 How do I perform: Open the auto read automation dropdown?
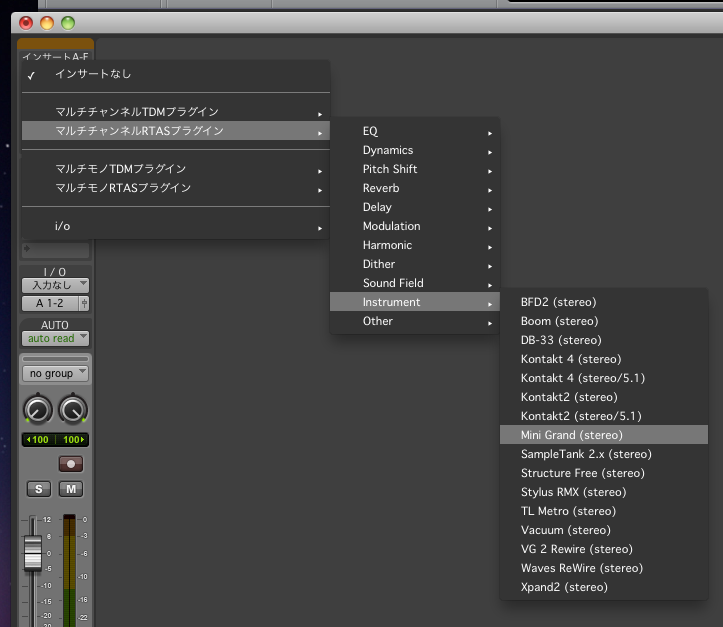[55, 338]
